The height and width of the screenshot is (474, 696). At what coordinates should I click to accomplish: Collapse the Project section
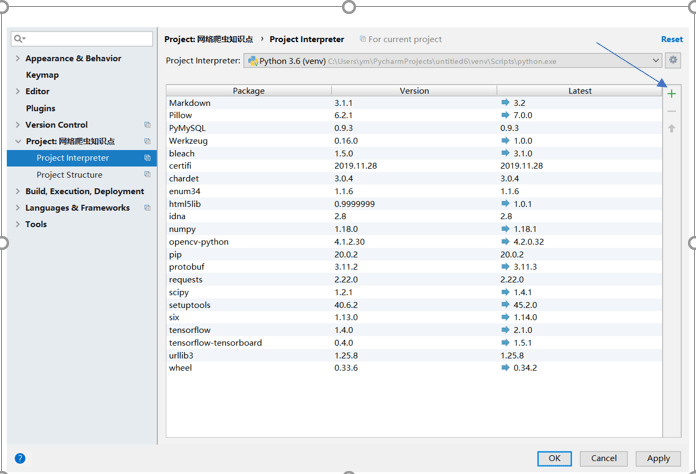18,141
